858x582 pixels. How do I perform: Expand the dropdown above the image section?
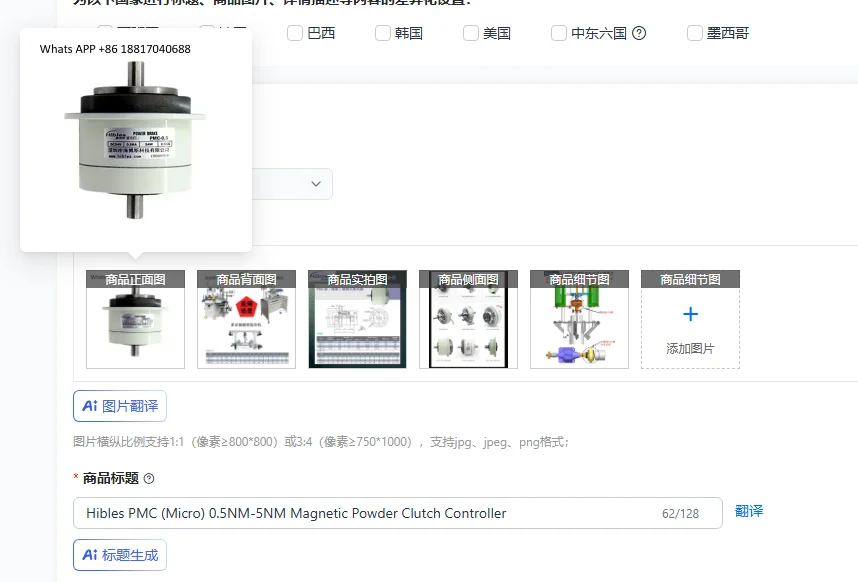tap(315, 184)
